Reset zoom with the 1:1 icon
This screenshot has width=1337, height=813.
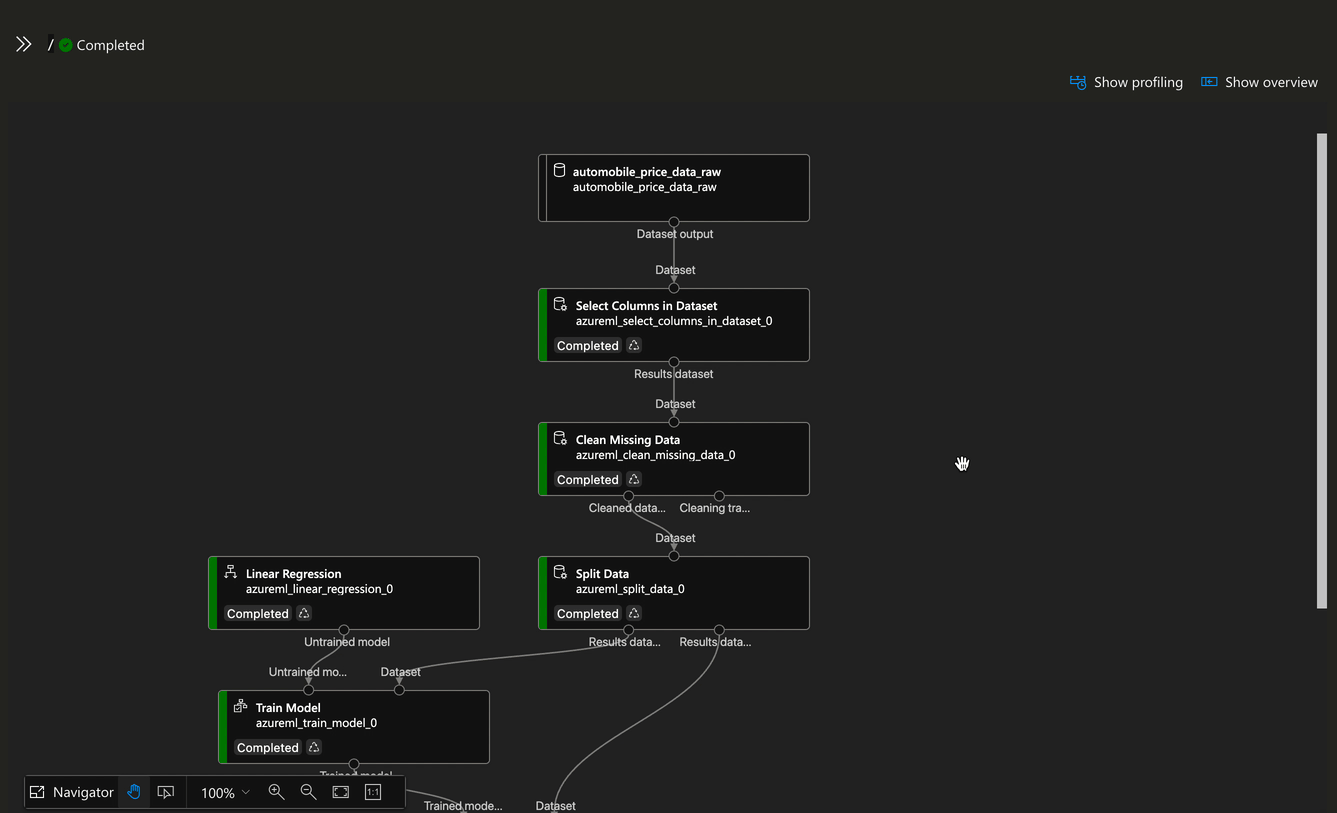[x=373, y=792]
